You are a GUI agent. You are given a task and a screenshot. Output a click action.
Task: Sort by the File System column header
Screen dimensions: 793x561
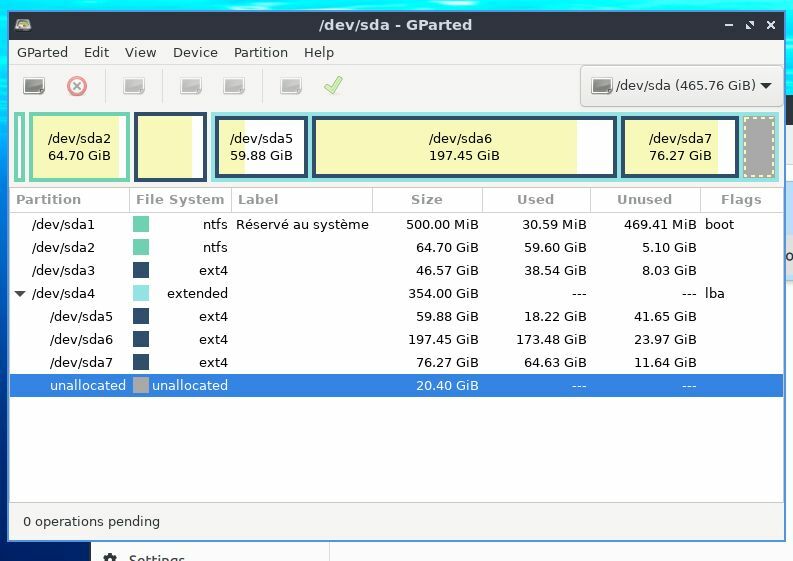(180, 200)
